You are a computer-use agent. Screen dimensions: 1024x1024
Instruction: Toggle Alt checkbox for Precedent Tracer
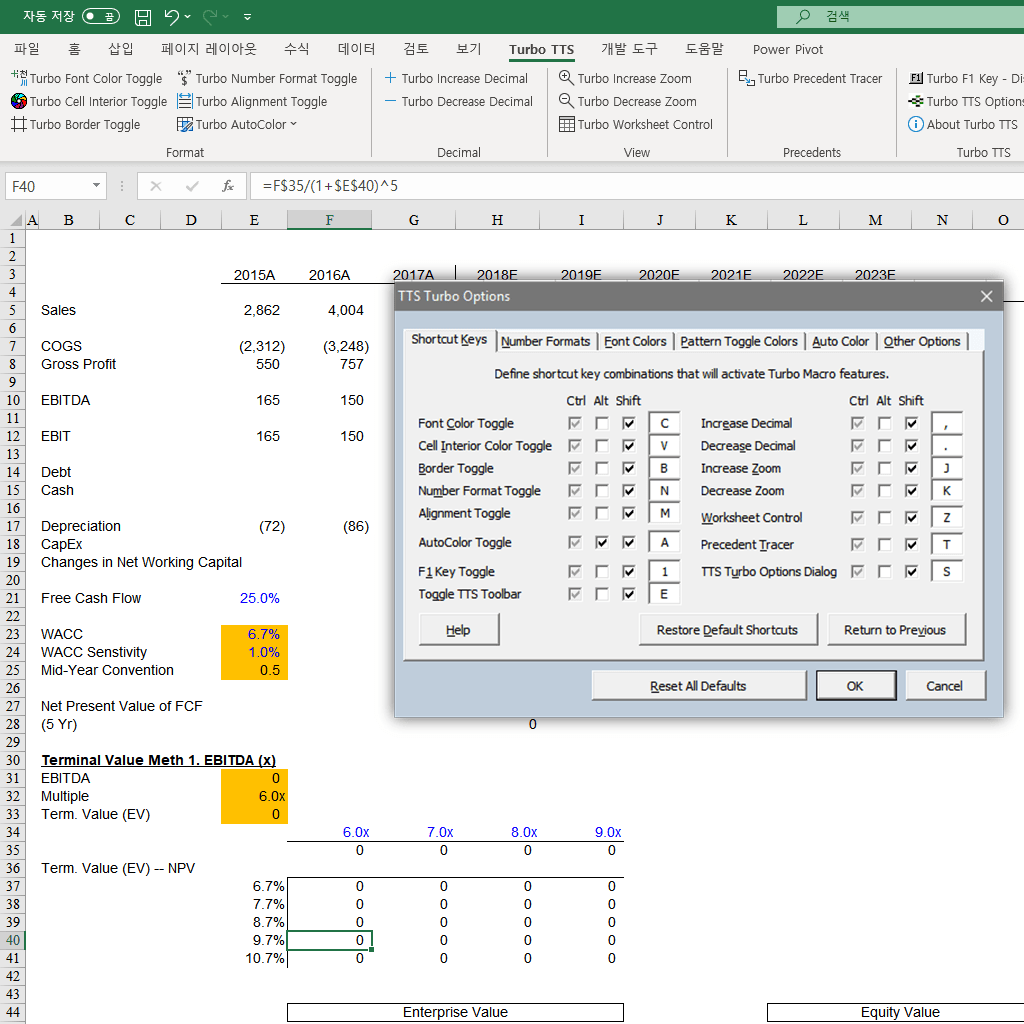pyautogui.click(x=884, y=544)
